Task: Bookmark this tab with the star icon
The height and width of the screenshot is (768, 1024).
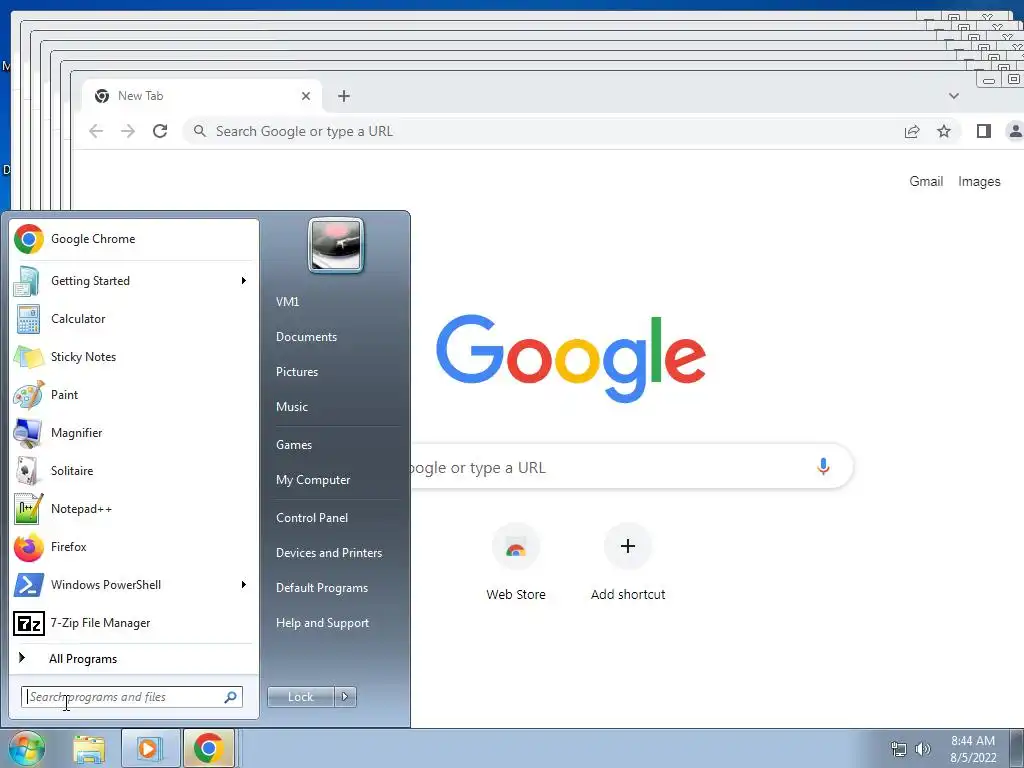Action: click(944, 131)
